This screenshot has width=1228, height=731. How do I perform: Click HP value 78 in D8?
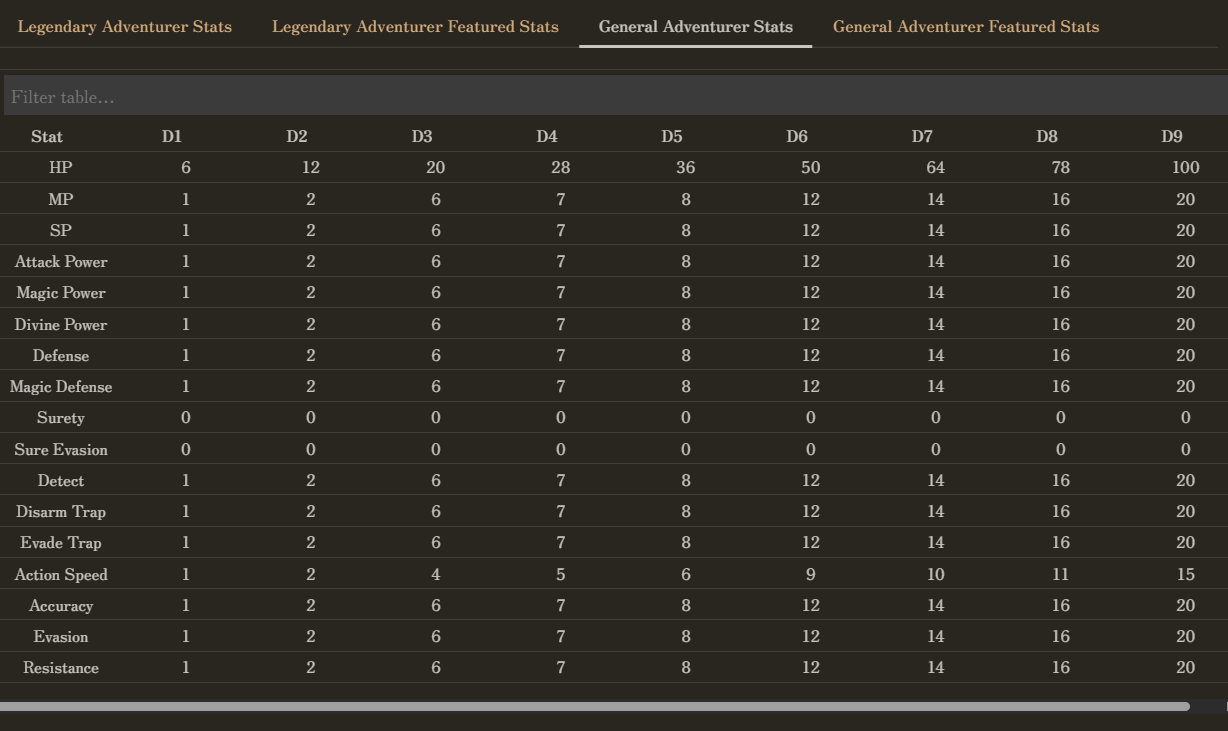tap(1061, 168)
